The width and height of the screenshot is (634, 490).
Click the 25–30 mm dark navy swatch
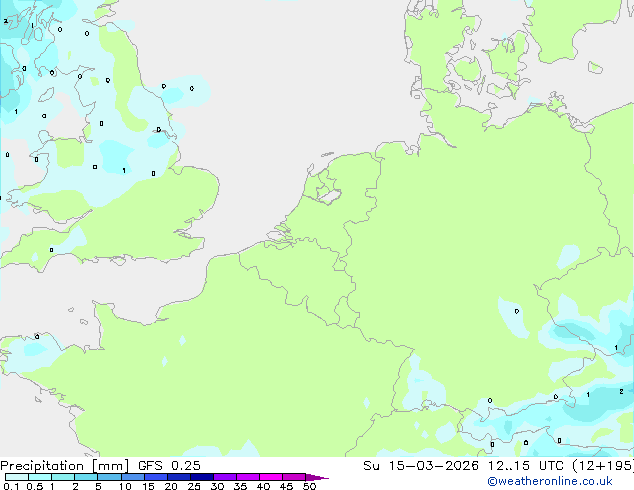pyautogui.click(x=201, y=477)
